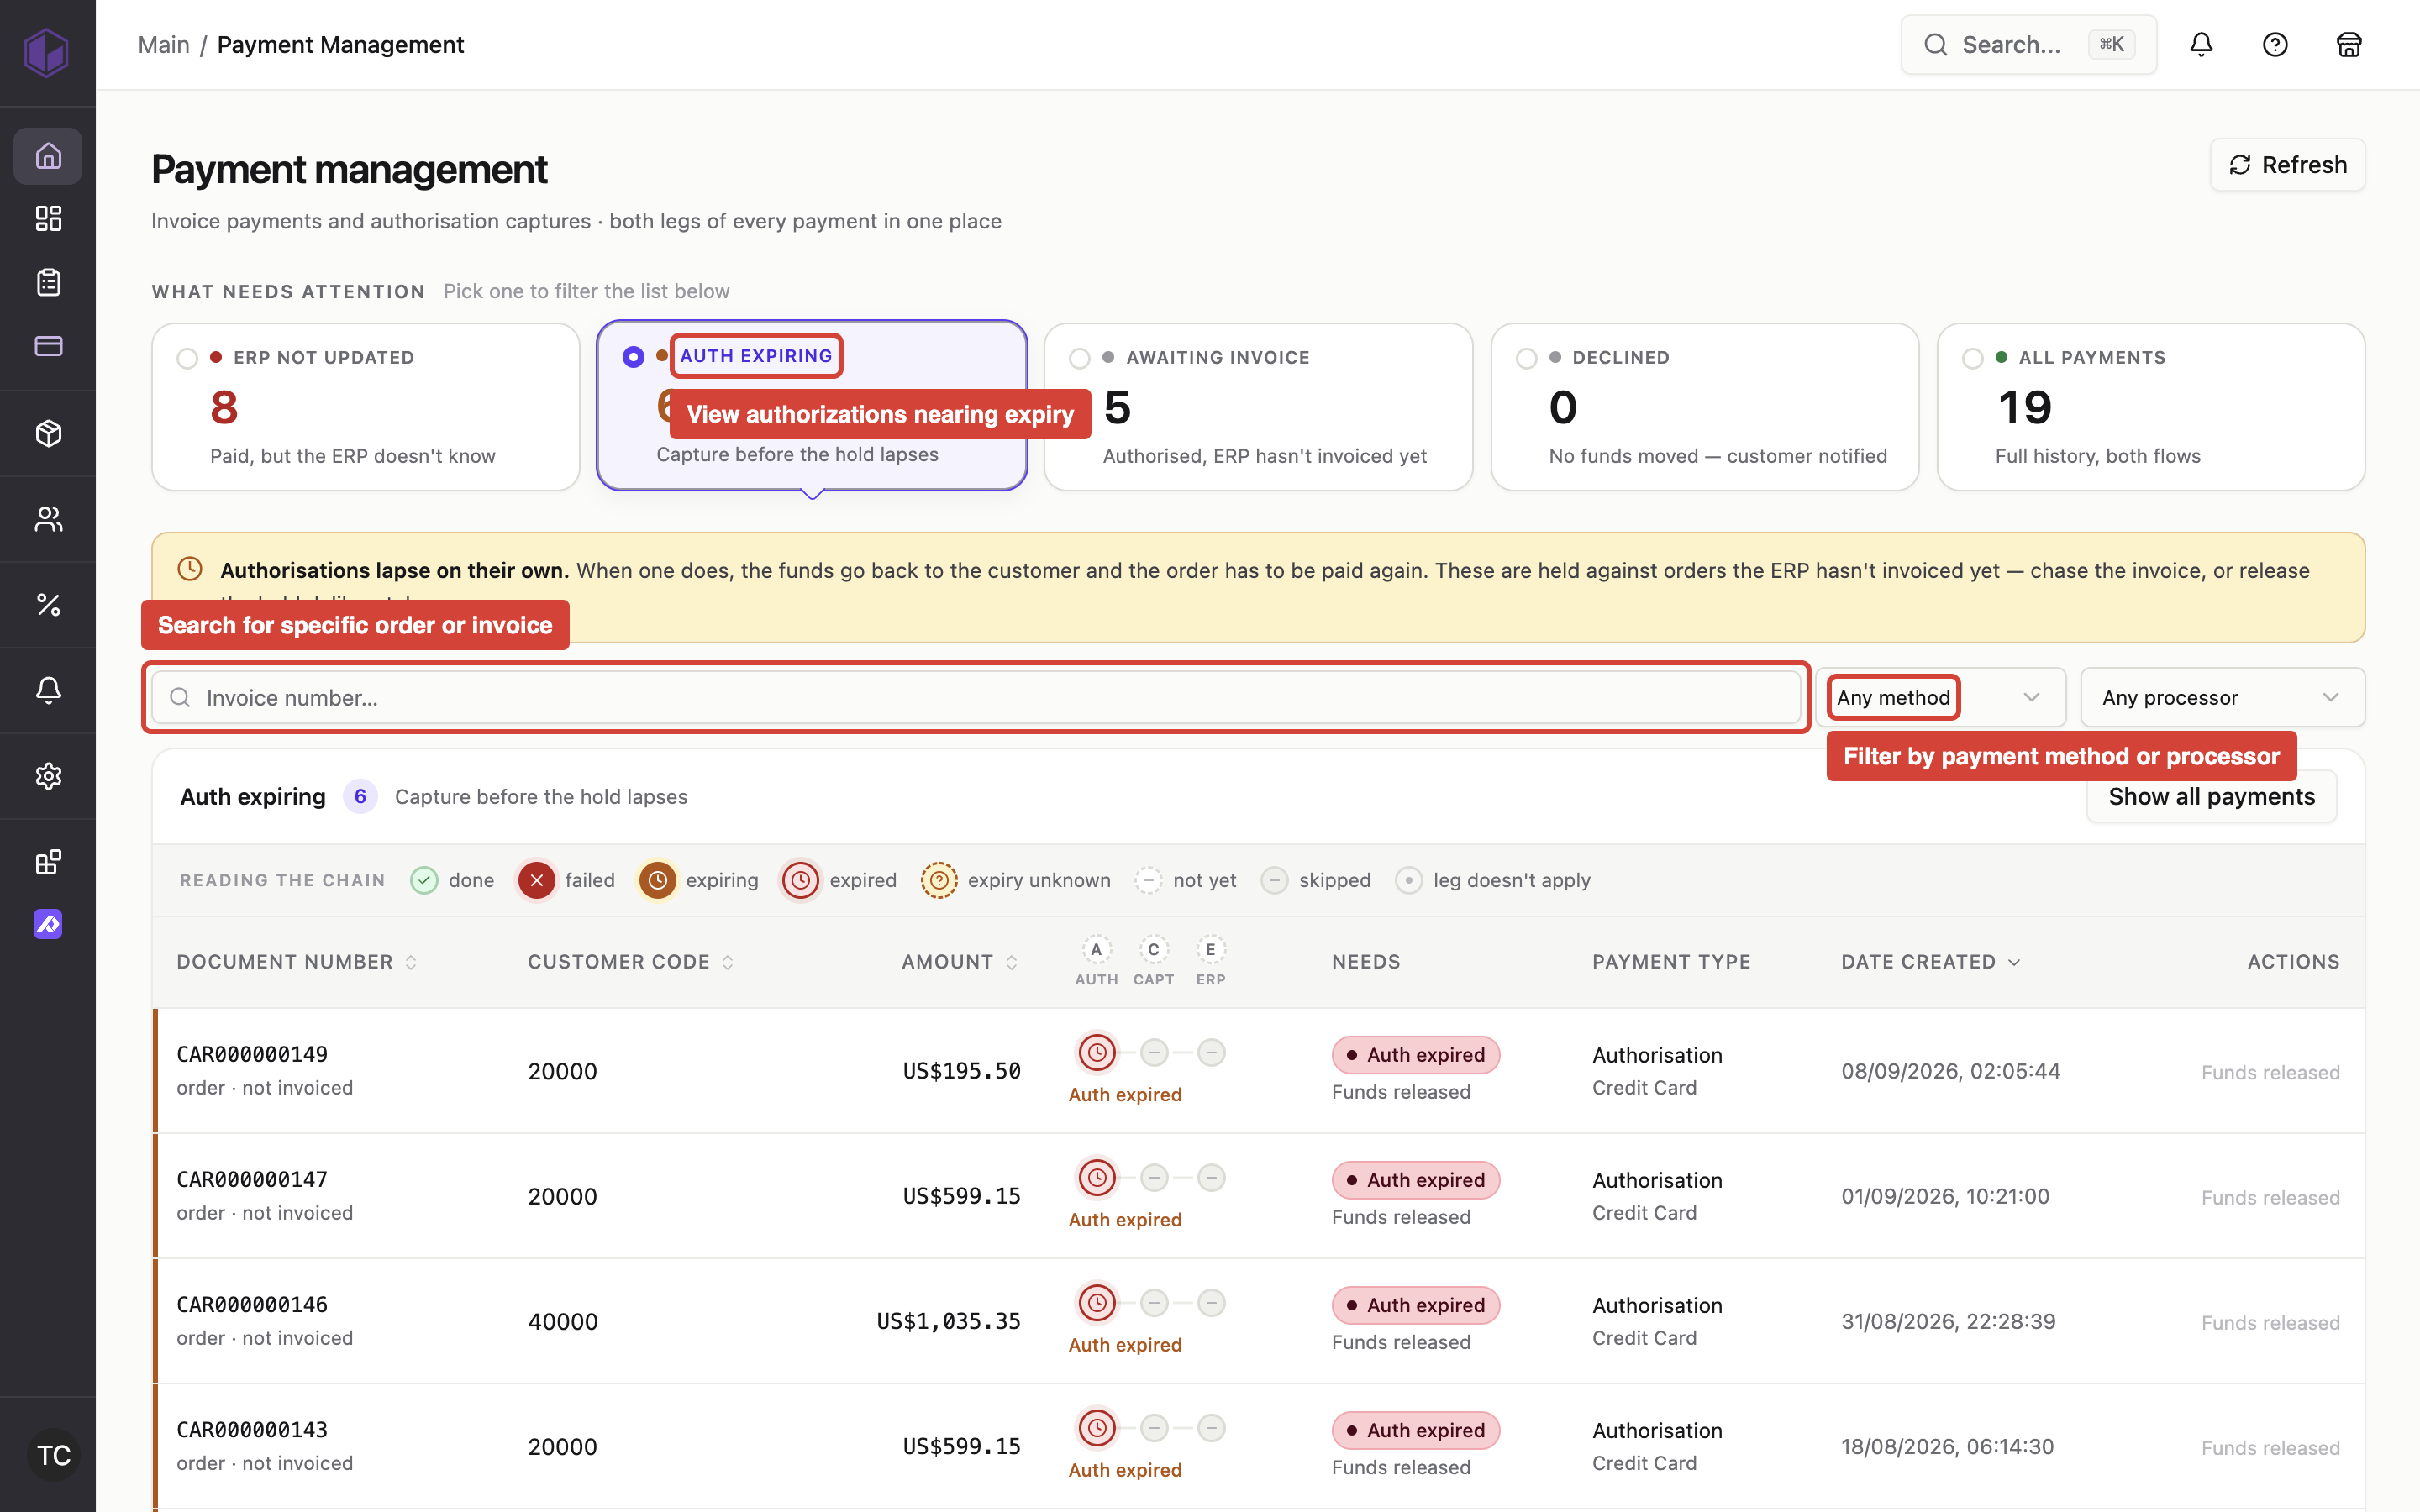
Task: Open the sidebar bell notifications icon
Action: pyautogui.click(x=48, y=690)
